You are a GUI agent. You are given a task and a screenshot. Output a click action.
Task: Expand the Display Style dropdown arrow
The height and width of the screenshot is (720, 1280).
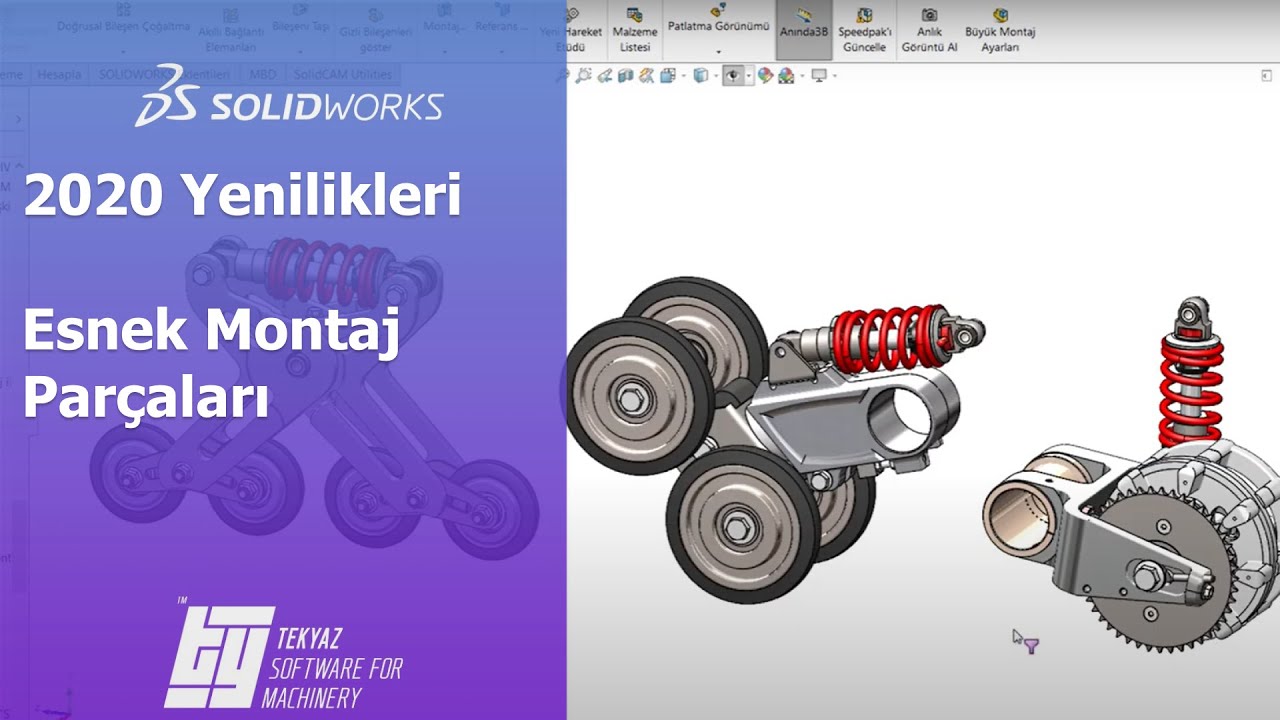pos(715,76)
